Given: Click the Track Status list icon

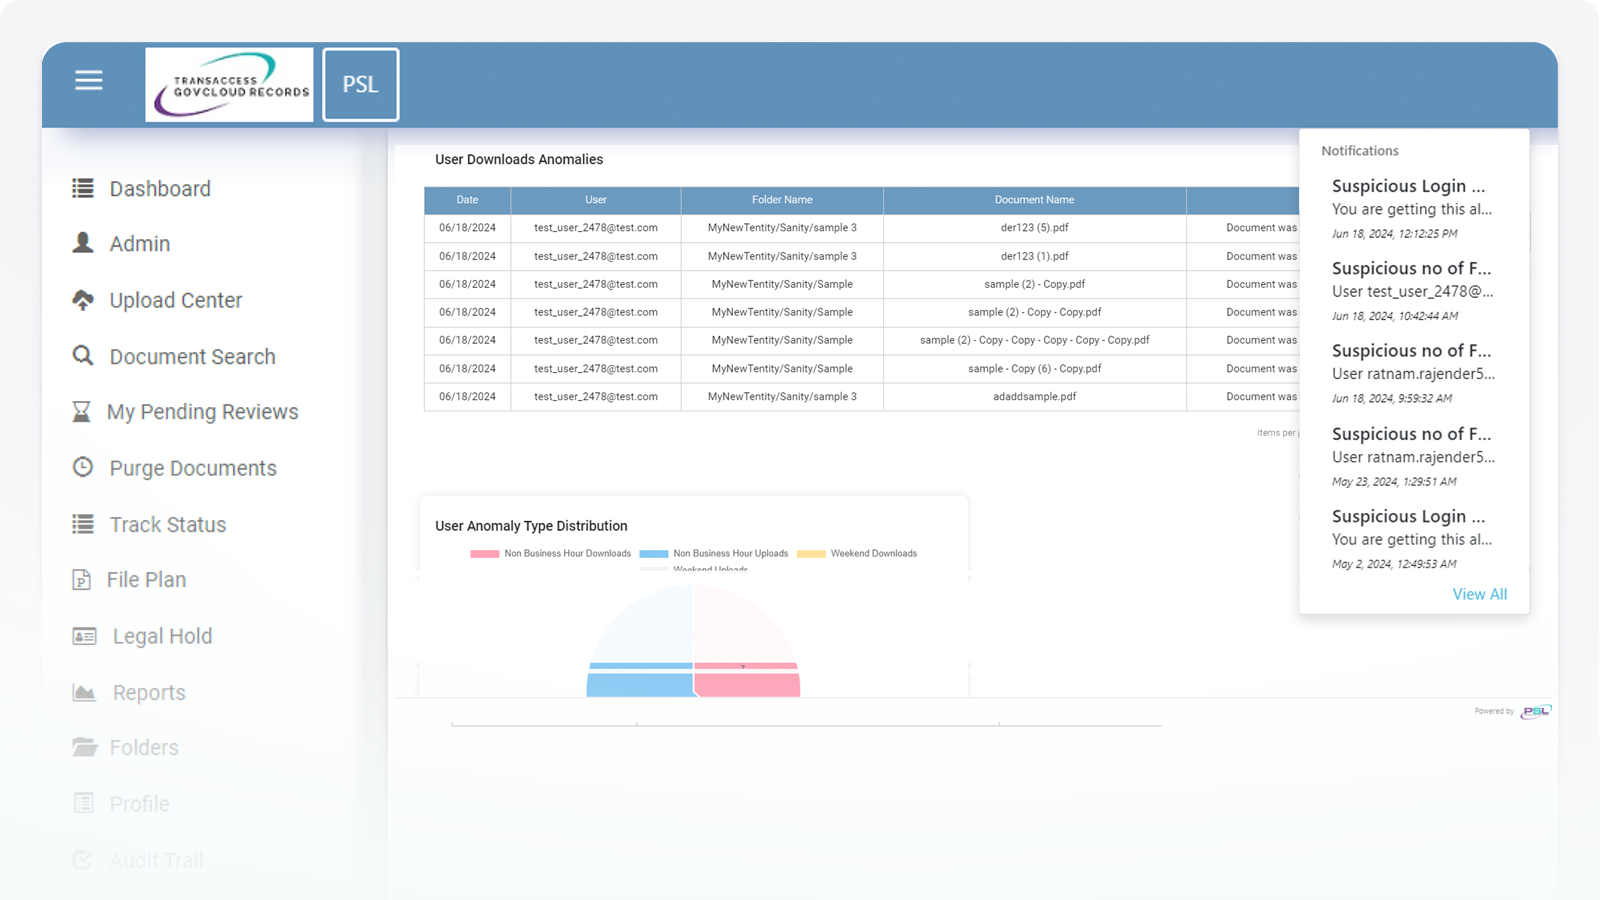Looking at the screenshot, I should point(83,524).
